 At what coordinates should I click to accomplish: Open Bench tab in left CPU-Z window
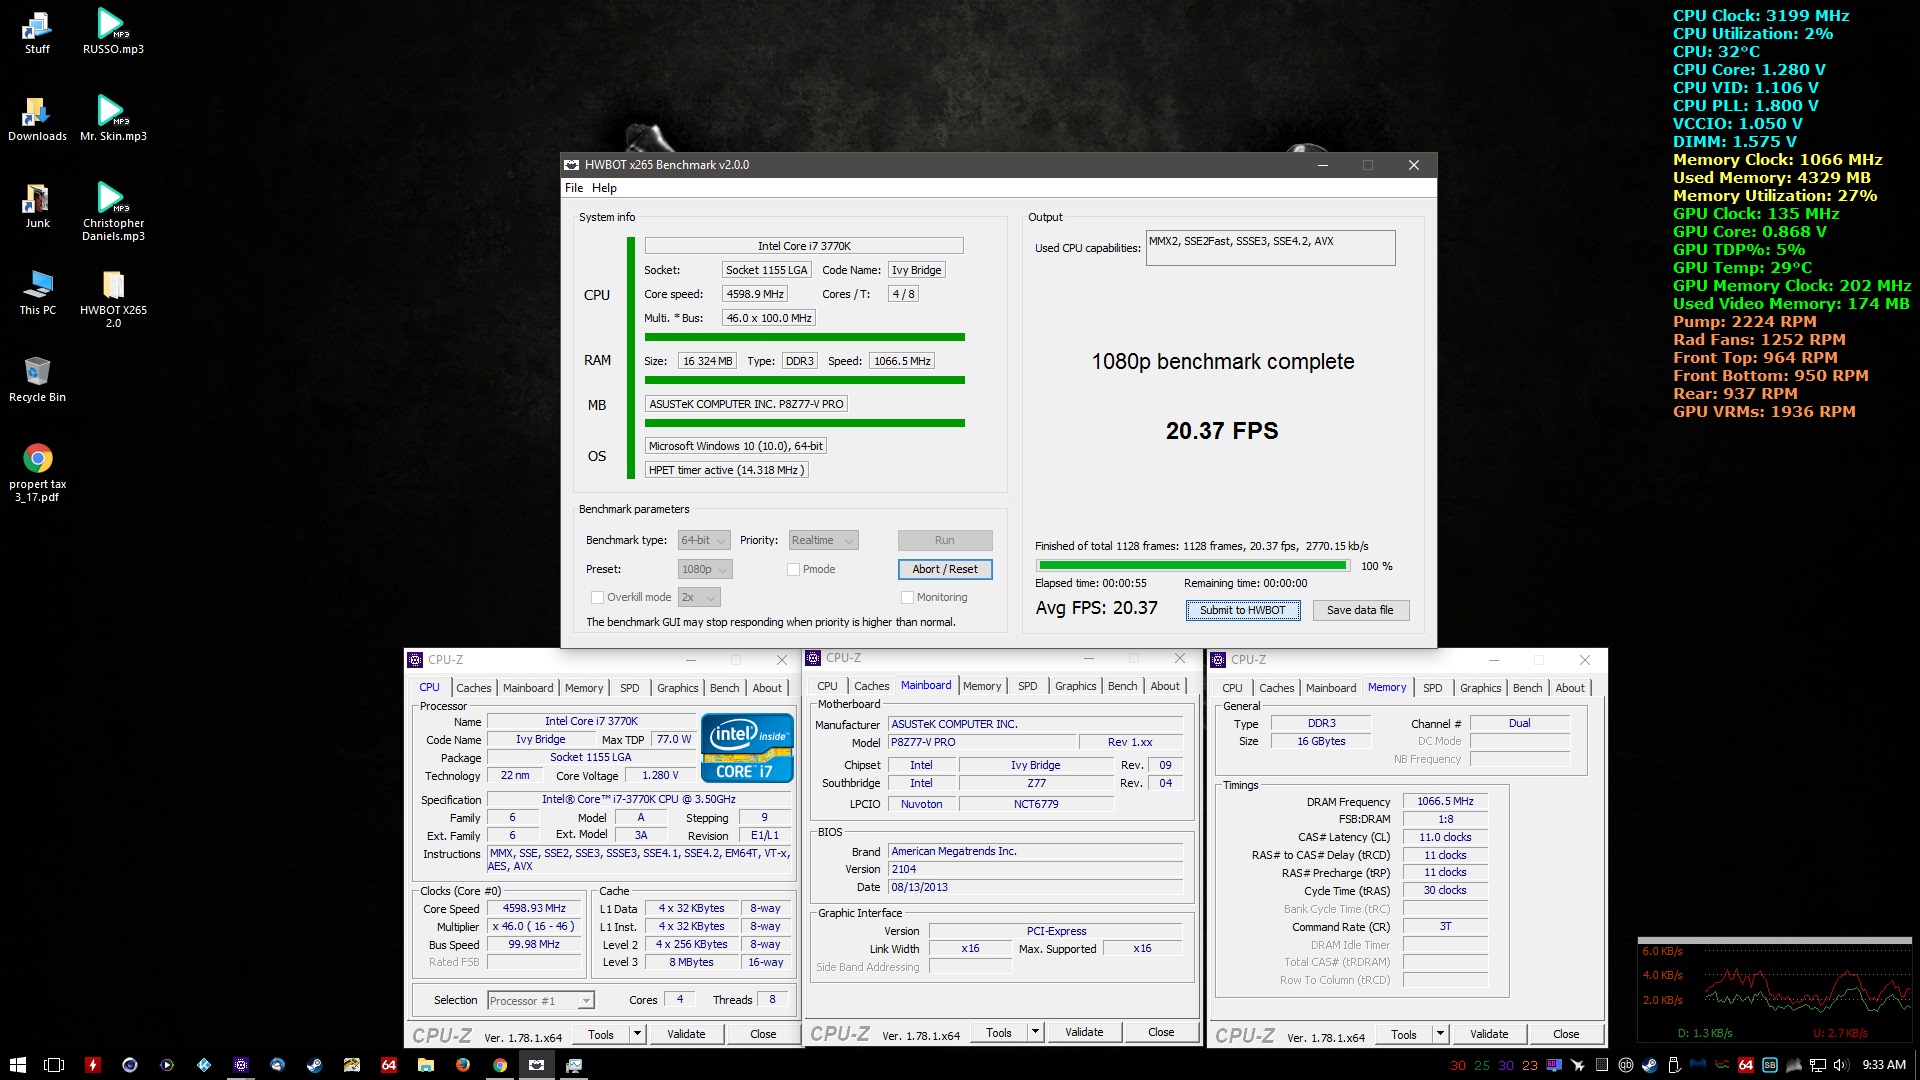[x=725, y=688]
